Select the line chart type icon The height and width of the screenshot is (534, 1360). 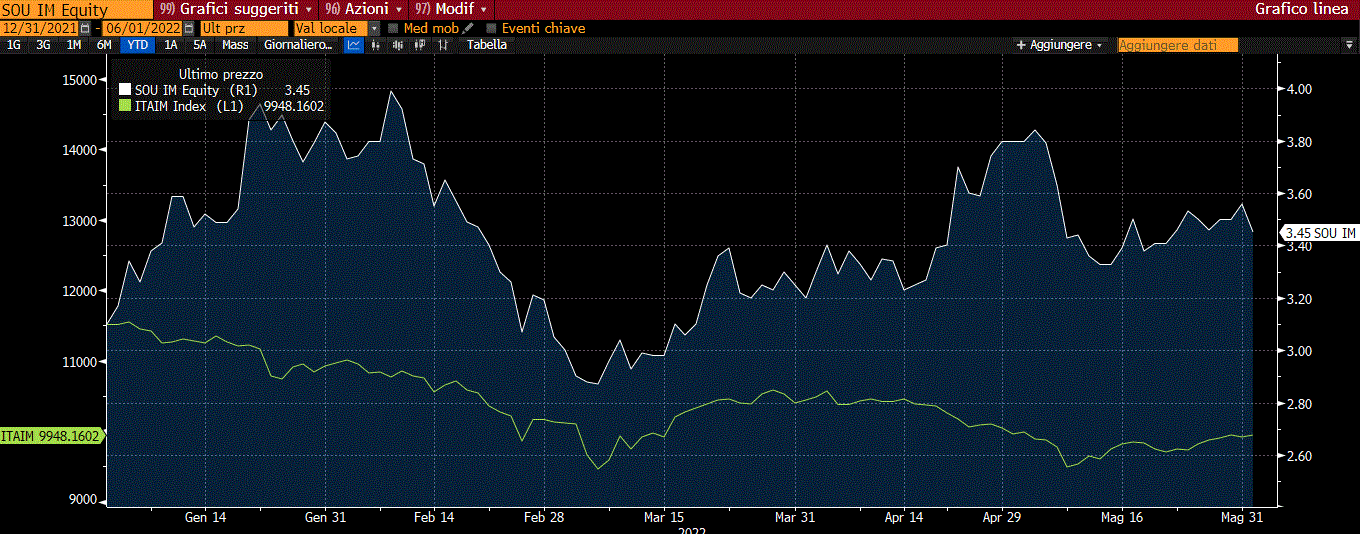click(354, 45)
